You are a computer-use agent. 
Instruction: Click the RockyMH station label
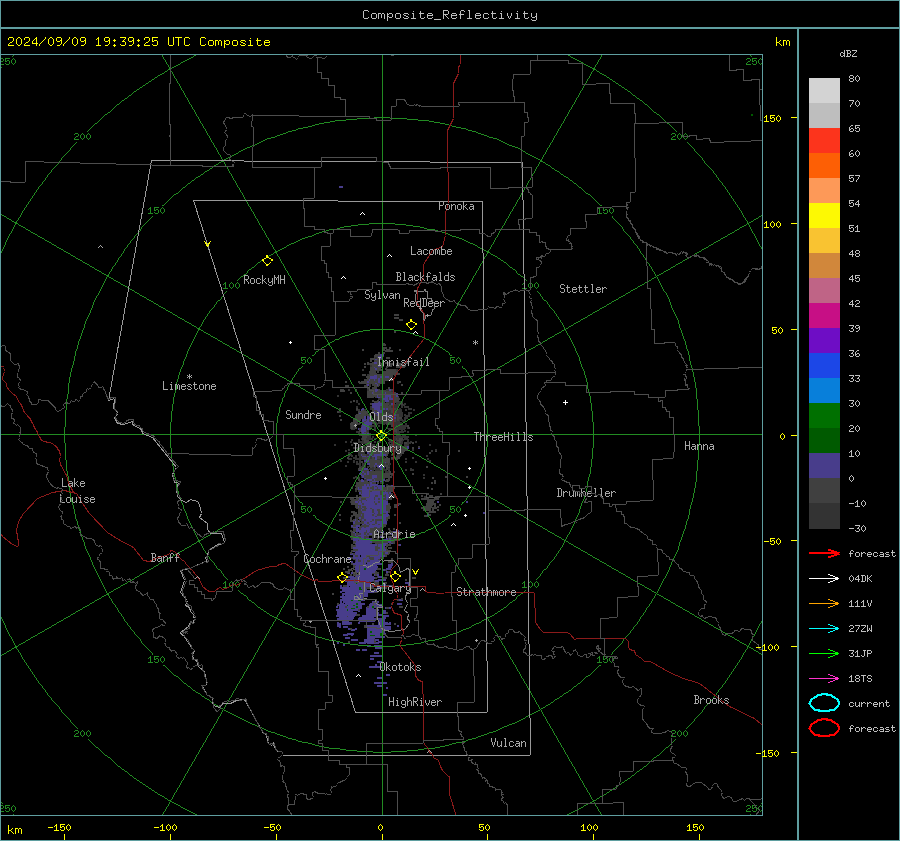pyautogui.click(x=264, y=280)
